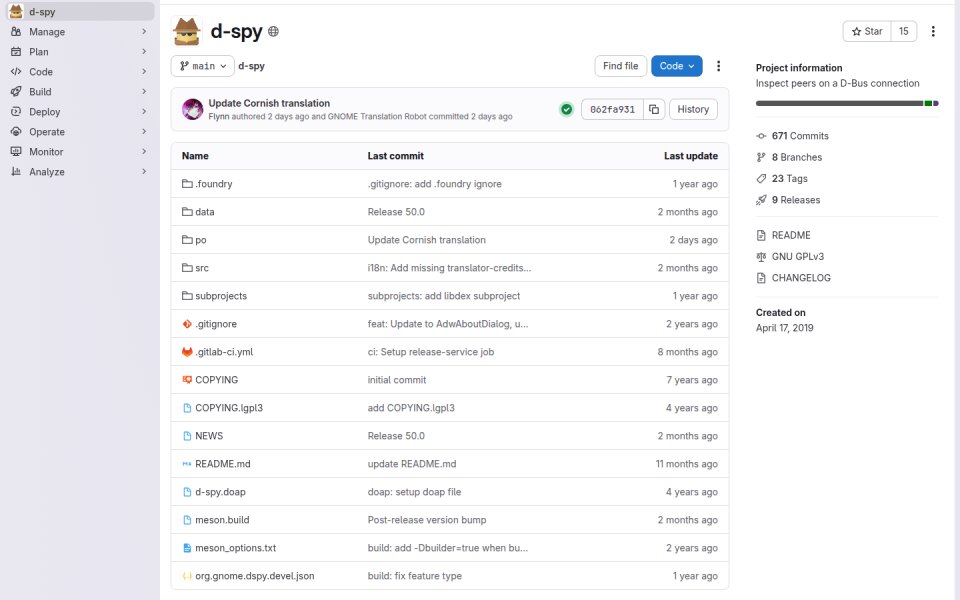Viewport: 960px width, 600px height.
Task: Open the d-spy.doap file
Action: pos(220,492)
